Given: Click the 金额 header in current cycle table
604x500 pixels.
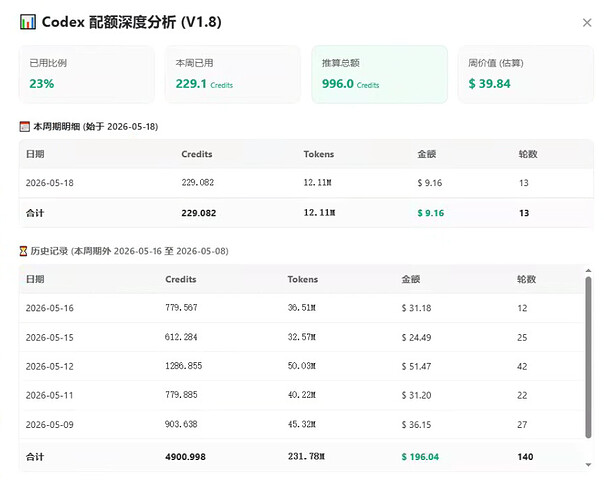Looking at the screenshot, I should click(x=427, y=154).
